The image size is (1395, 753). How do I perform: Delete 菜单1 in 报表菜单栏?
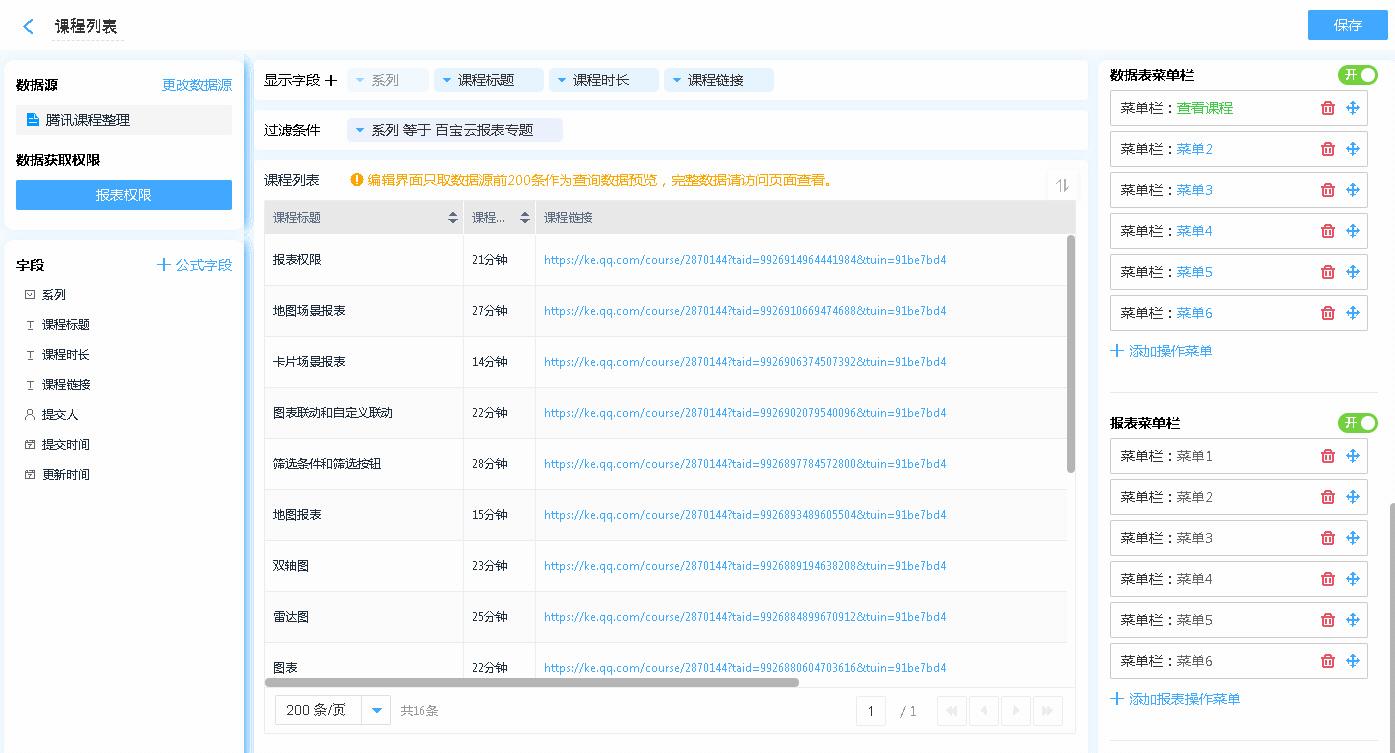coord(1328,456)
